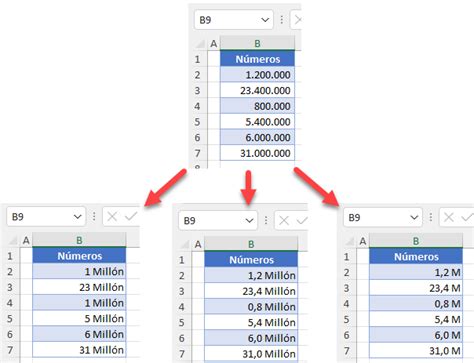This screenshot has height=363, width=474.
Task: Click cell with 23,4 M
Action: [x=416, y=288]
